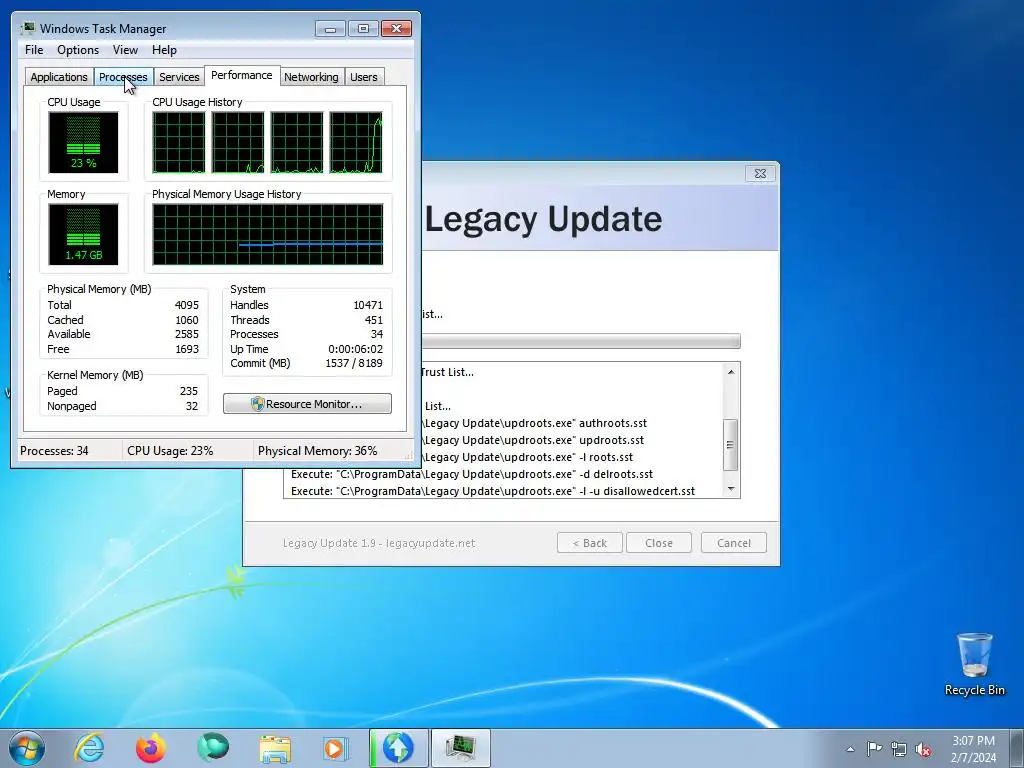The height and width of the screenshot is (768, 1024).
Task: Click log line ending with -l roots.sst
Action: coord(527,457)
